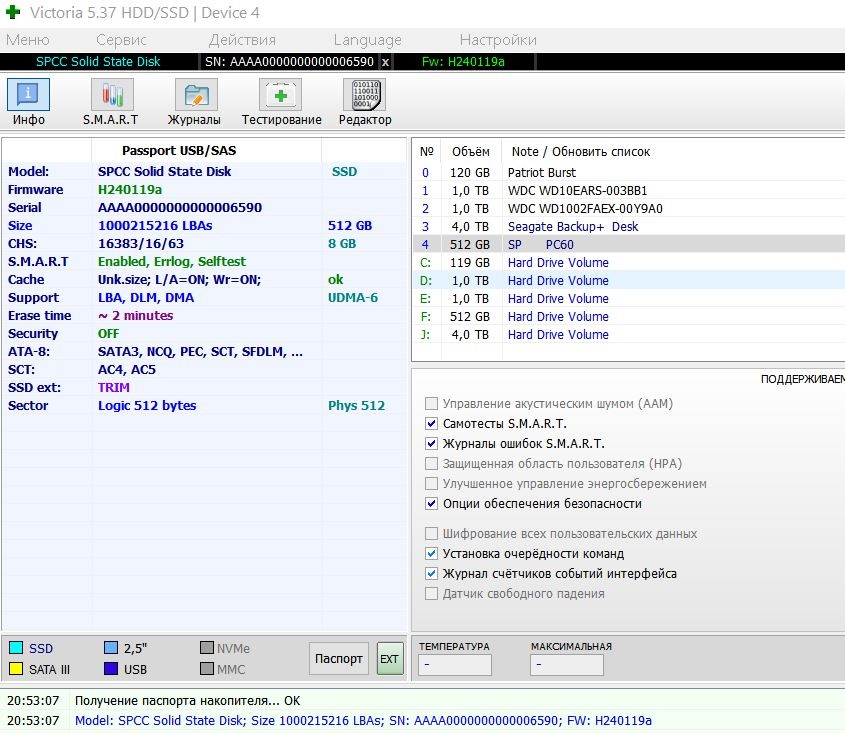Click the SN: AAAA0000000000006590 top bar field
The width and height of the screenshot is (845, 733).
pyautogui.click(x=289, y=62)
